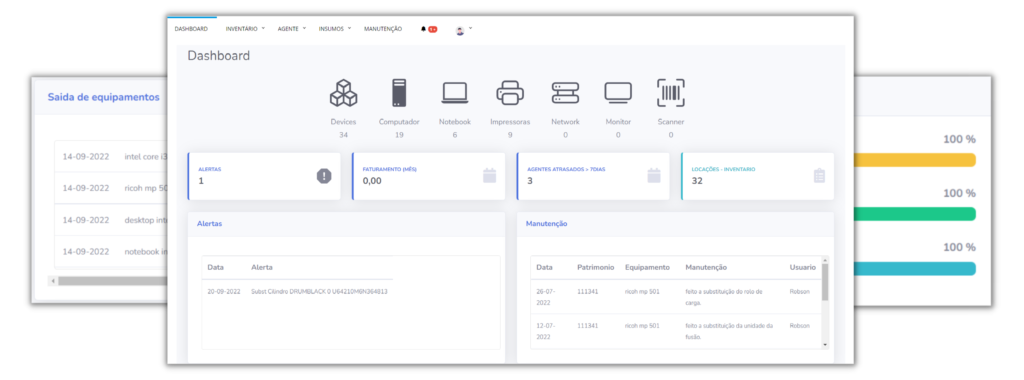This screenshot has height=380, width=1024.
Task: Click the Impressoras printer icon
Action: click(x=510, y=93)
